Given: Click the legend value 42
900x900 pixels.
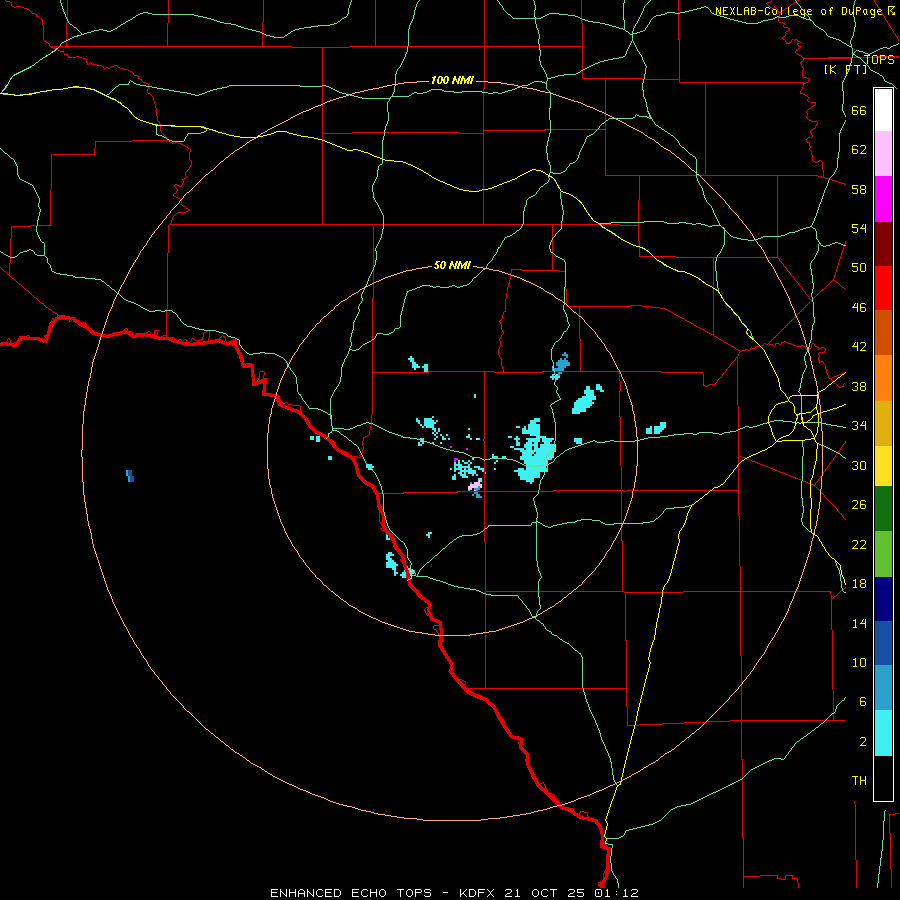Looking at the screenshot, I should point(859,347).
